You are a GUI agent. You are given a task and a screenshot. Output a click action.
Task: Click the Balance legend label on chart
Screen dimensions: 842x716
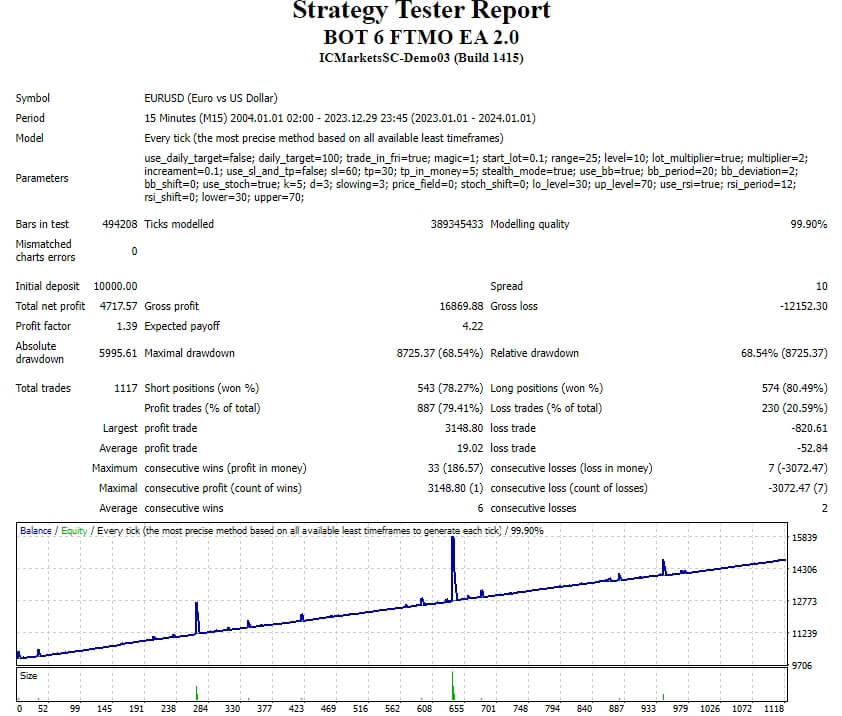point(35,531)
